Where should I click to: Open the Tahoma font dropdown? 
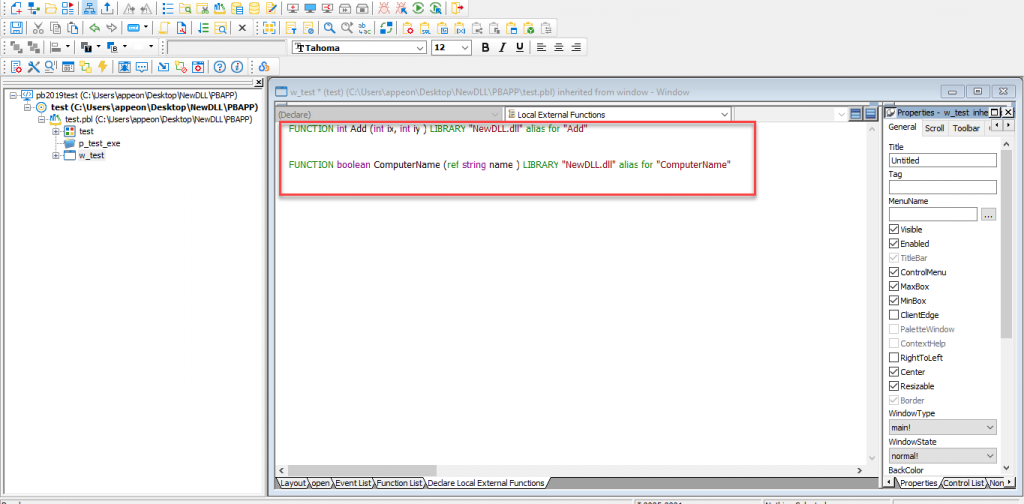(420, 47)
